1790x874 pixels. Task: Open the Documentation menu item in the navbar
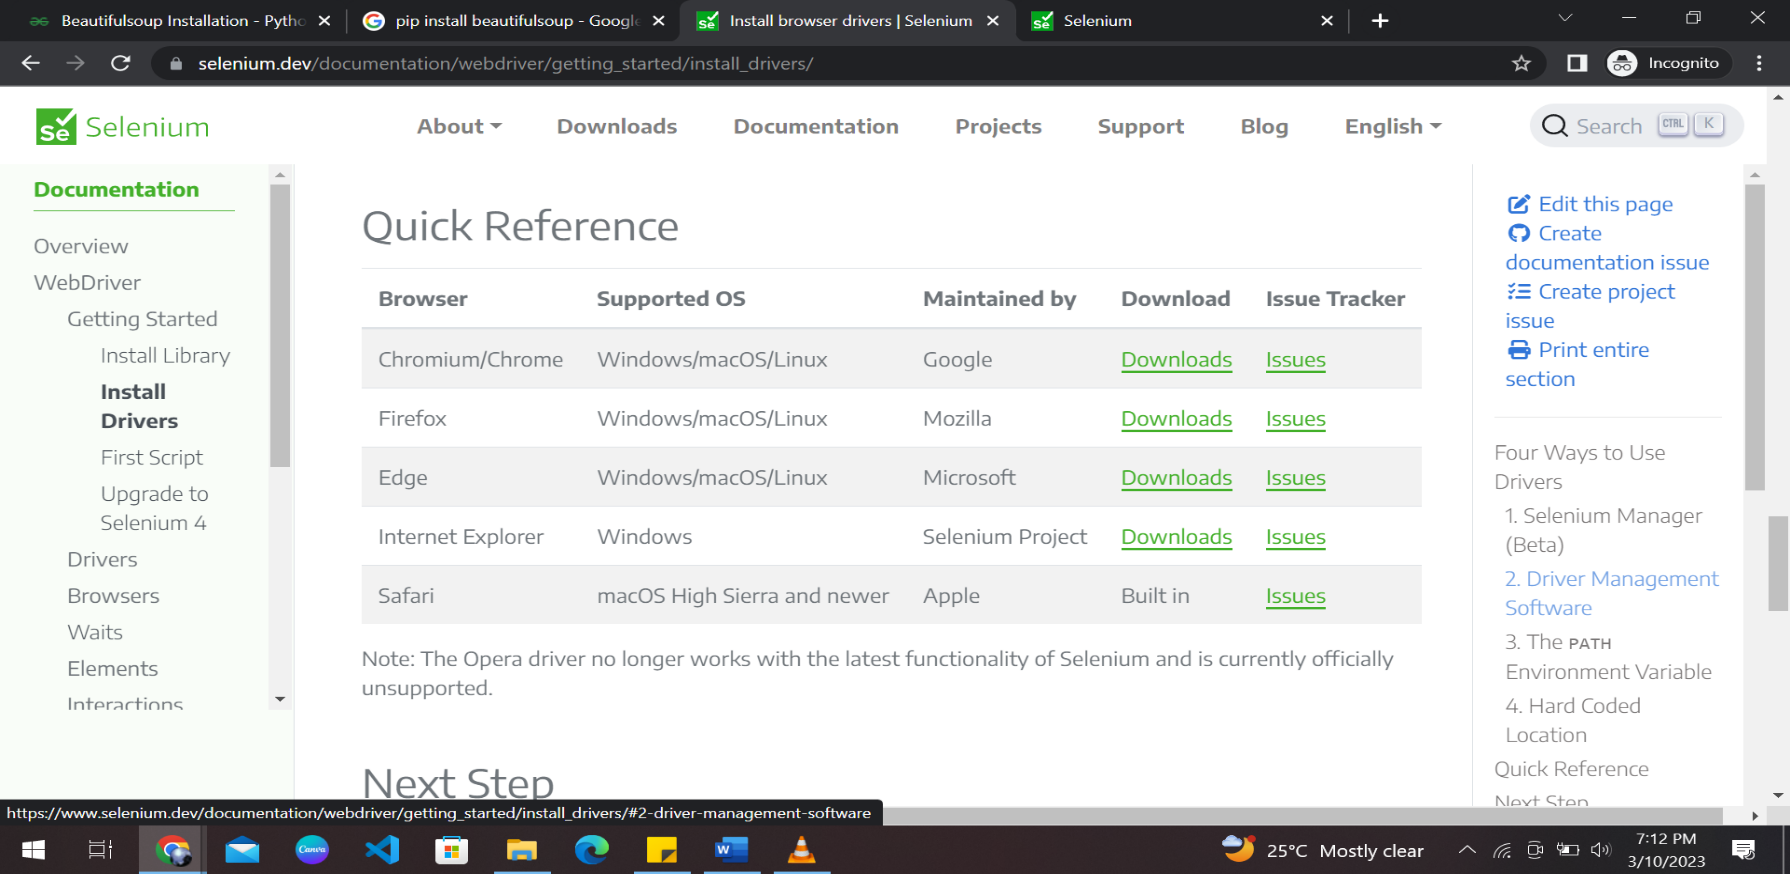coord(816,127)
